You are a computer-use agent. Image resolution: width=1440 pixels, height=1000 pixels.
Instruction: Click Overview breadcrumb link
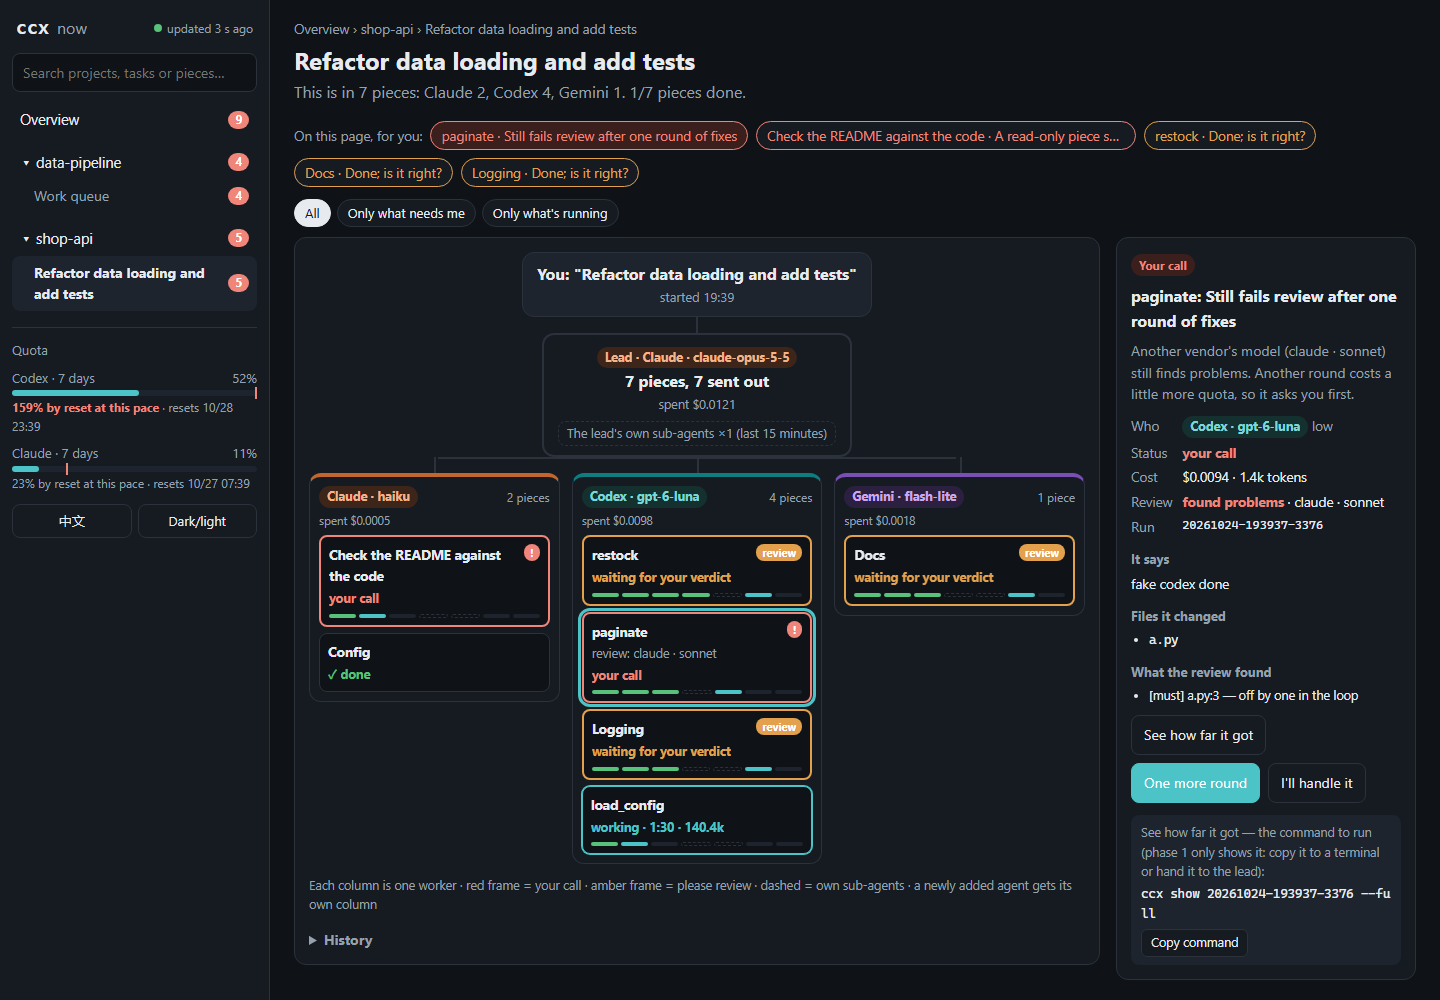click(x=321, y=29)
